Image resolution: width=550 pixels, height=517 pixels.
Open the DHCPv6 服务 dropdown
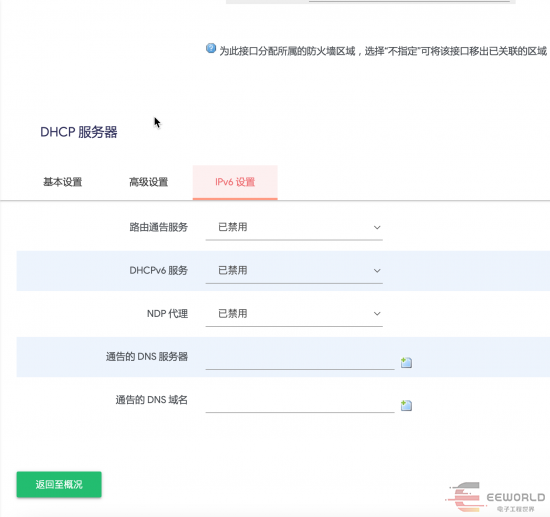[x=294, y=270]
